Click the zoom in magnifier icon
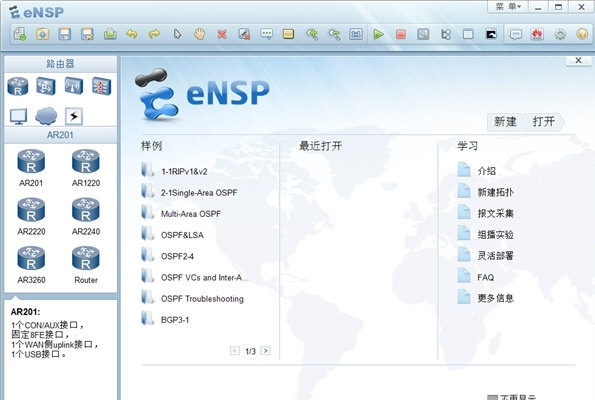Image resolution: width=595 pixels, height=400 pixels. coord(312,34)
